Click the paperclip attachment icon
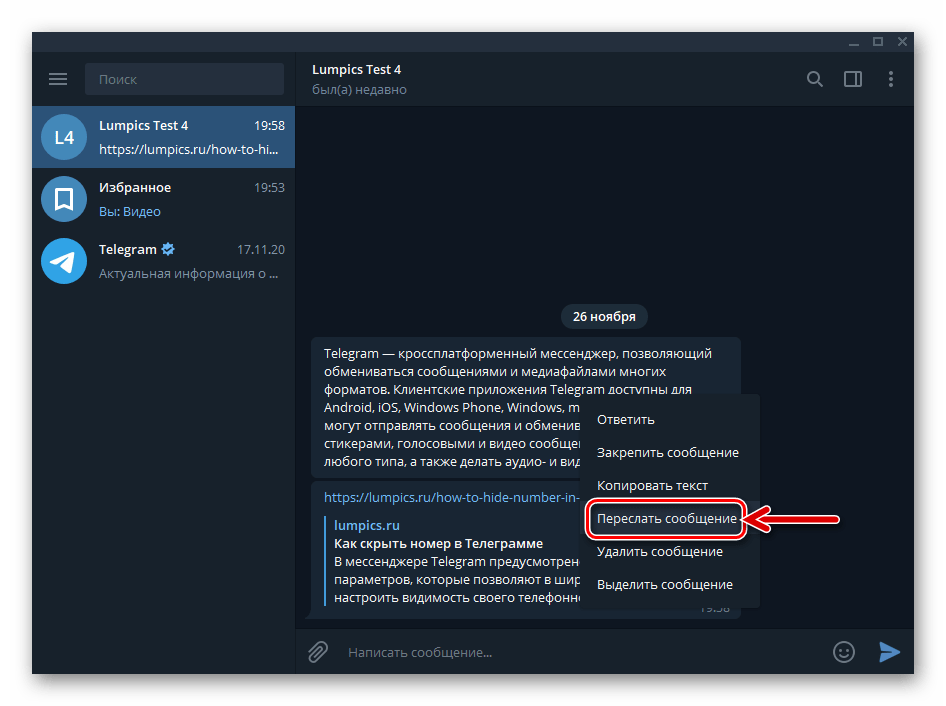Image resolution: width=946 pixels, height=706 pixels. [x=317, y=651]
